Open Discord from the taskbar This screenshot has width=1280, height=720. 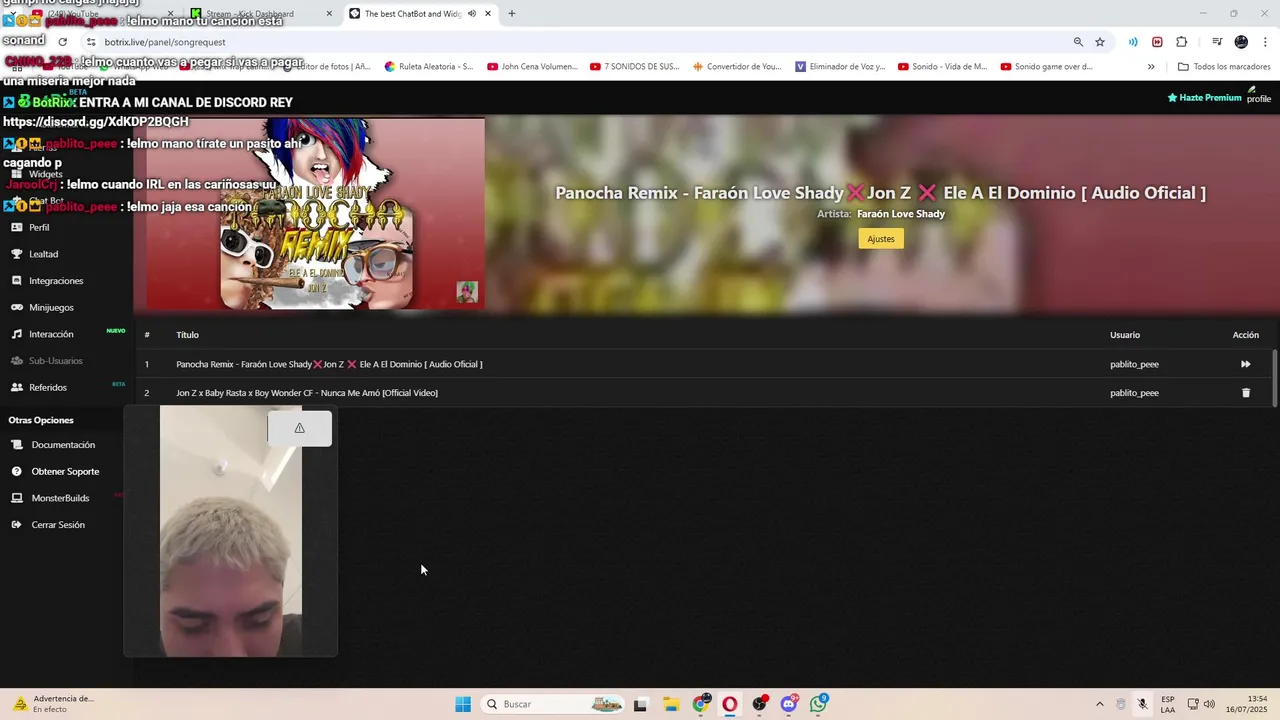click(789, 704)
